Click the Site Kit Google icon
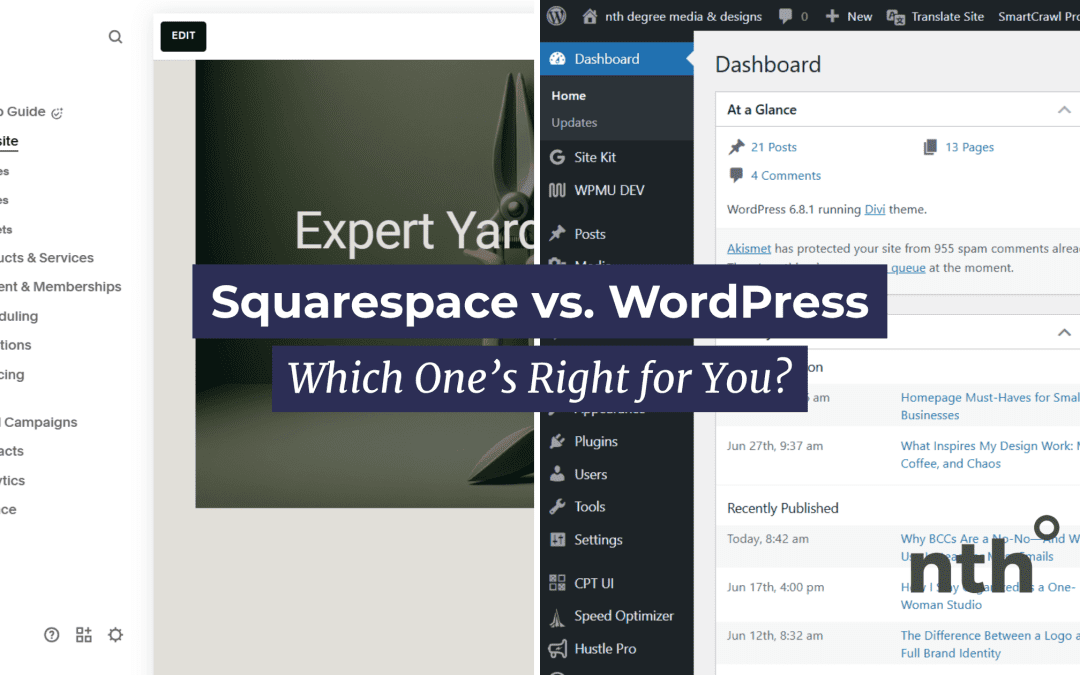This screenshot has width=1080, height=675. point(557,157)
